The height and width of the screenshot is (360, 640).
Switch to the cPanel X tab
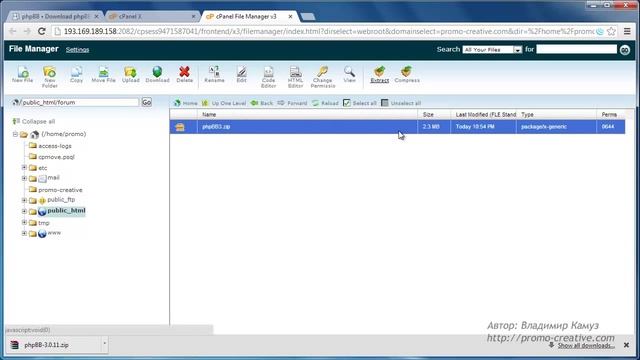[152, 17]
